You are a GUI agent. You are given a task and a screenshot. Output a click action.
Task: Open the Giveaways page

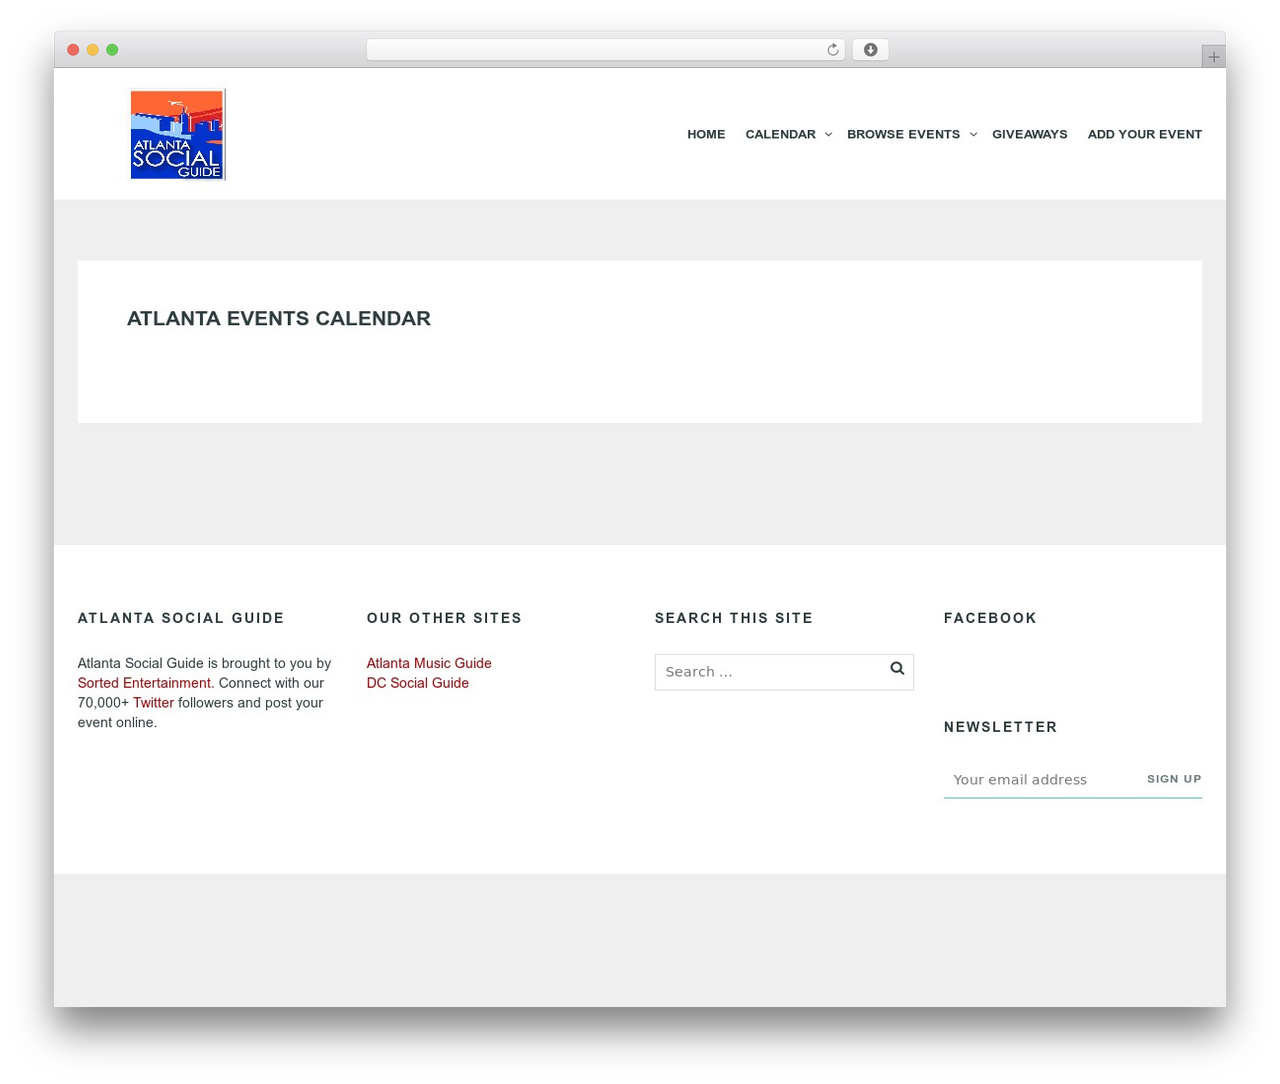pos(1029,134)
